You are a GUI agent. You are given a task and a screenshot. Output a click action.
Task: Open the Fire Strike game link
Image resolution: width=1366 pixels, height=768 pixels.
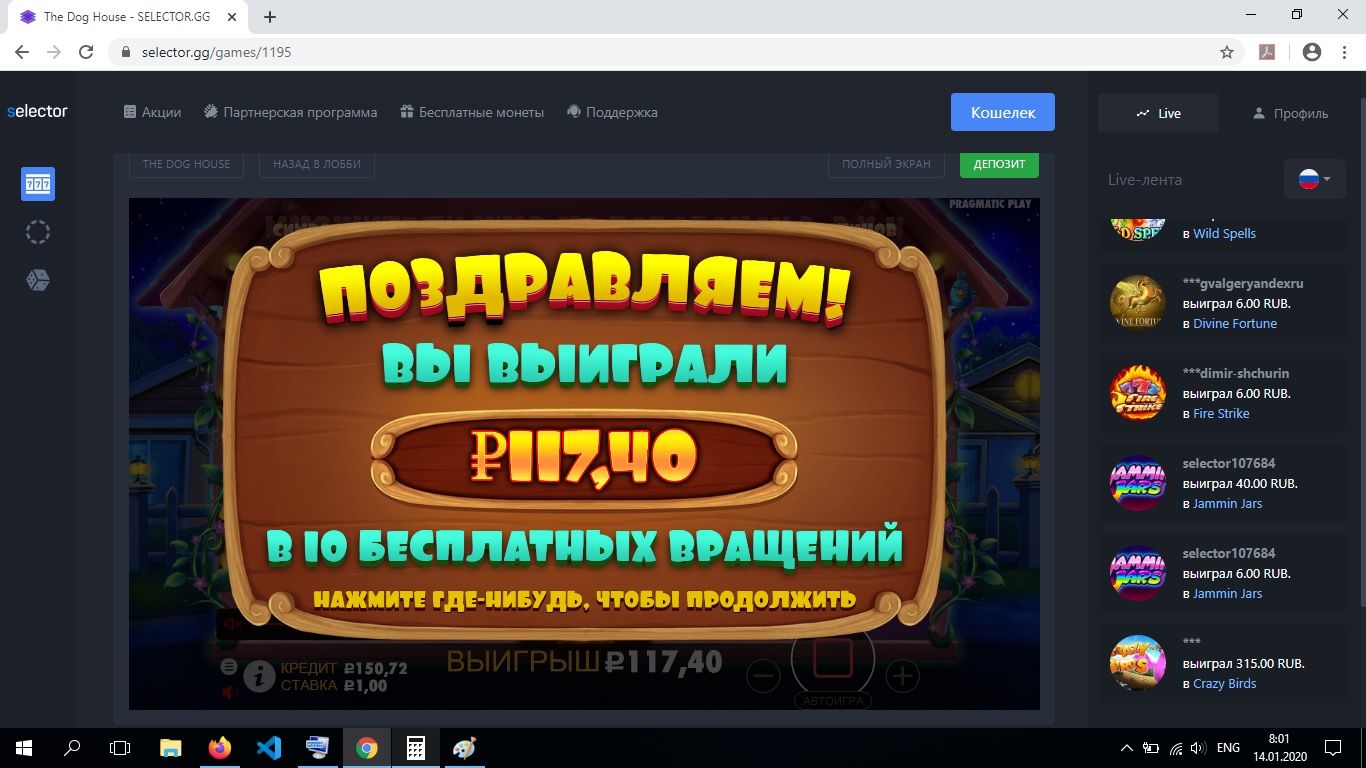coord(1221,413)
